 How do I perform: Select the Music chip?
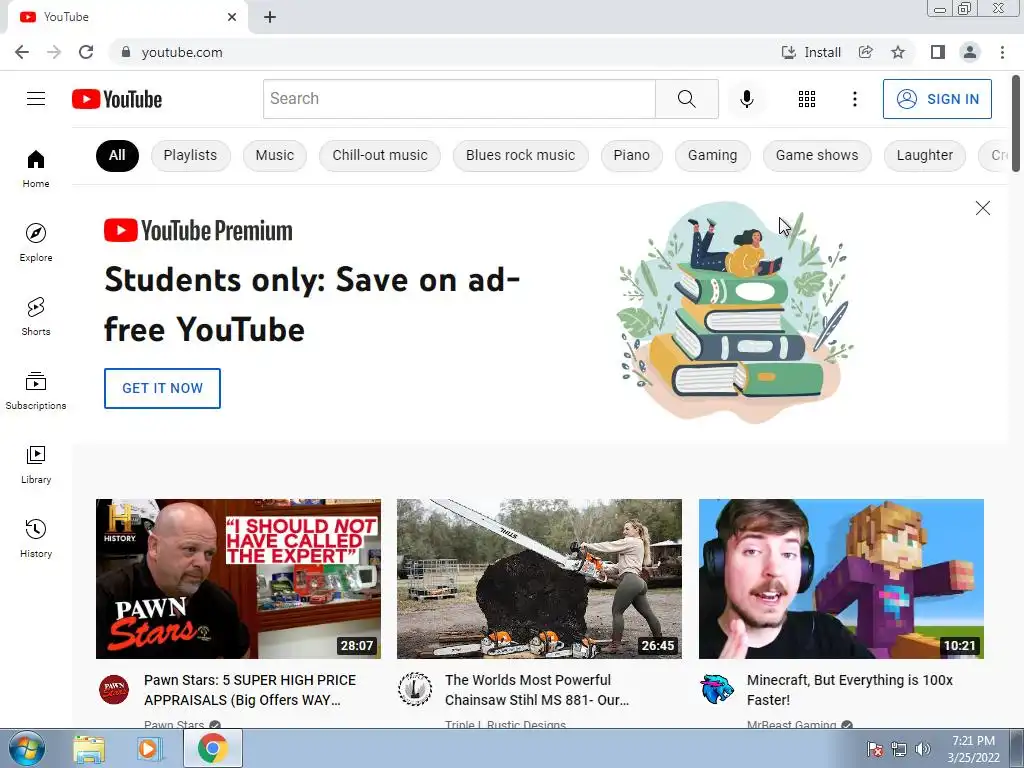(274, 155)
